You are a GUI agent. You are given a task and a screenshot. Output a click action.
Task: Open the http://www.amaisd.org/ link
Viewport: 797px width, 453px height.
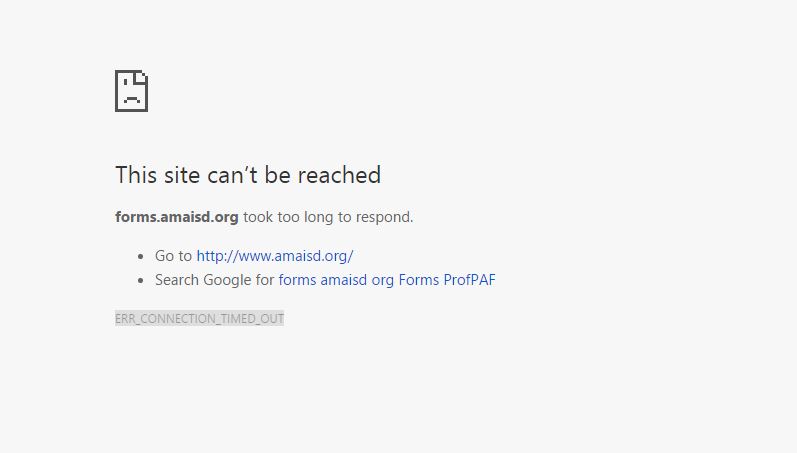tap(274, 255)
